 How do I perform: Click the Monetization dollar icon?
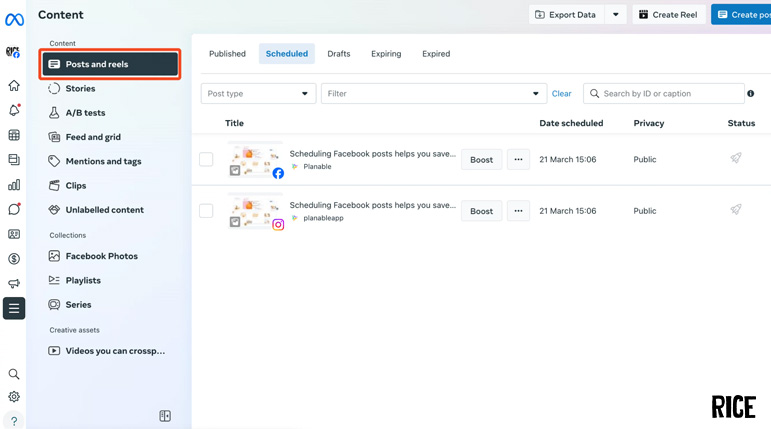point(14,259)
